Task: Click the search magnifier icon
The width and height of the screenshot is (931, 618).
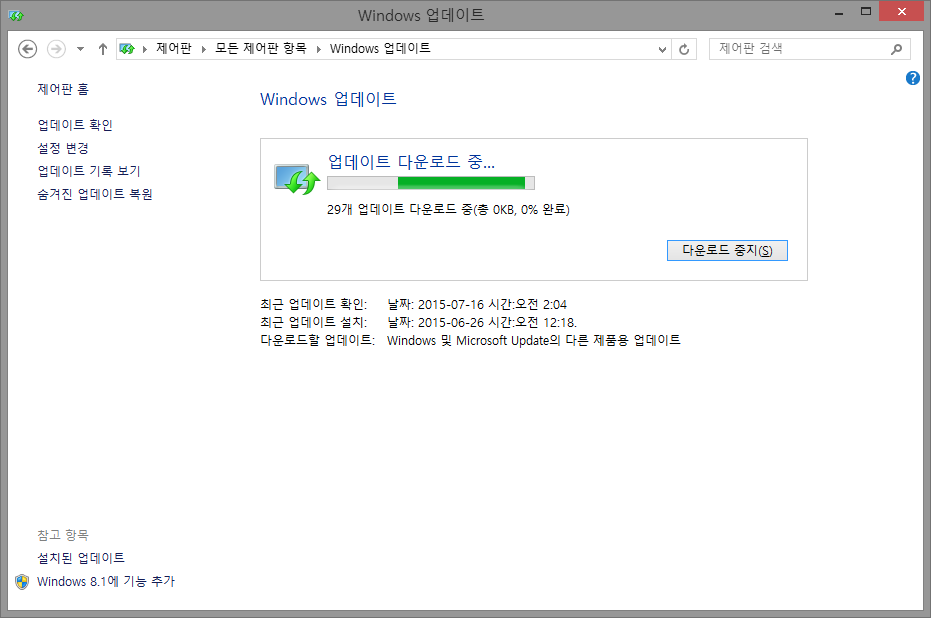Action: coord(897,49)
